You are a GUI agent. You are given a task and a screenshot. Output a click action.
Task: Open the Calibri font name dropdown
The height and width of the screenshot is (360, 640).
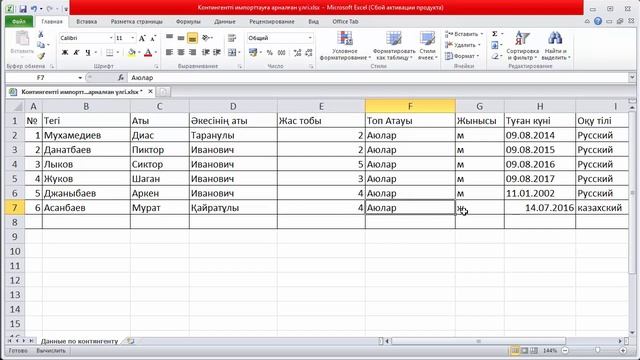point(111,38)
